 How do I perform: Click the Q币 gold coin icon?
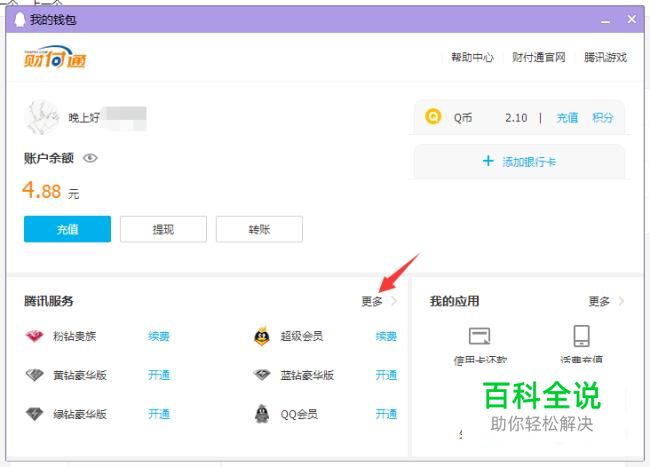point(433,117)
